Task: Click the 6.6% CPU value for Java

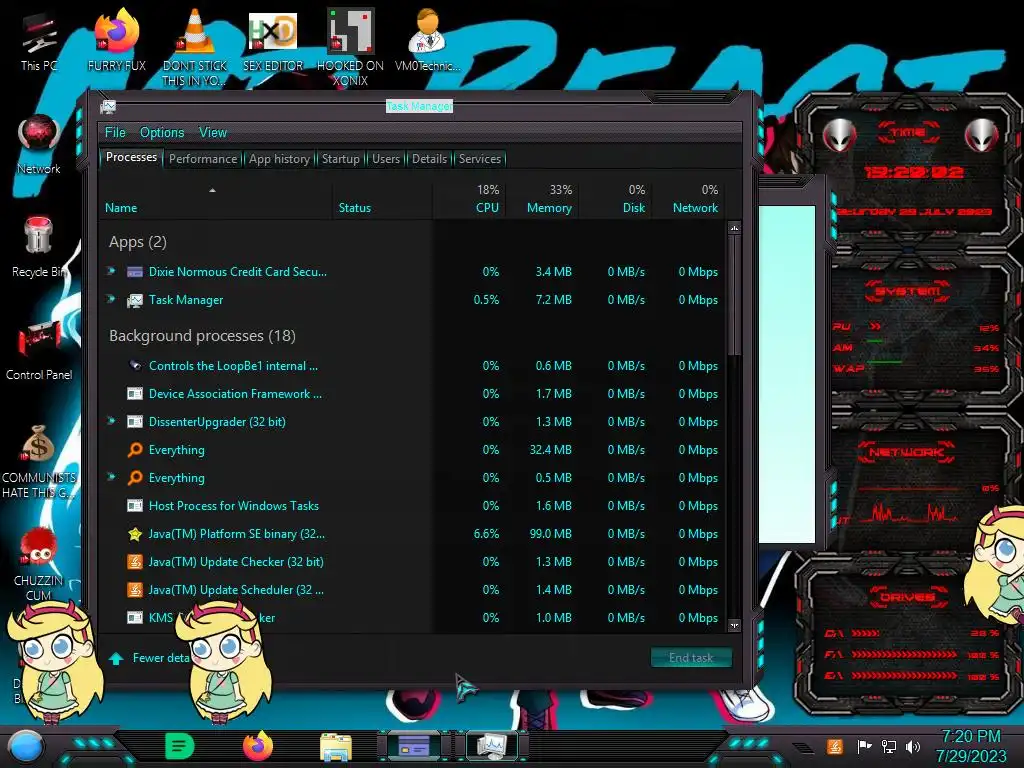Action: tap(486, 534)
